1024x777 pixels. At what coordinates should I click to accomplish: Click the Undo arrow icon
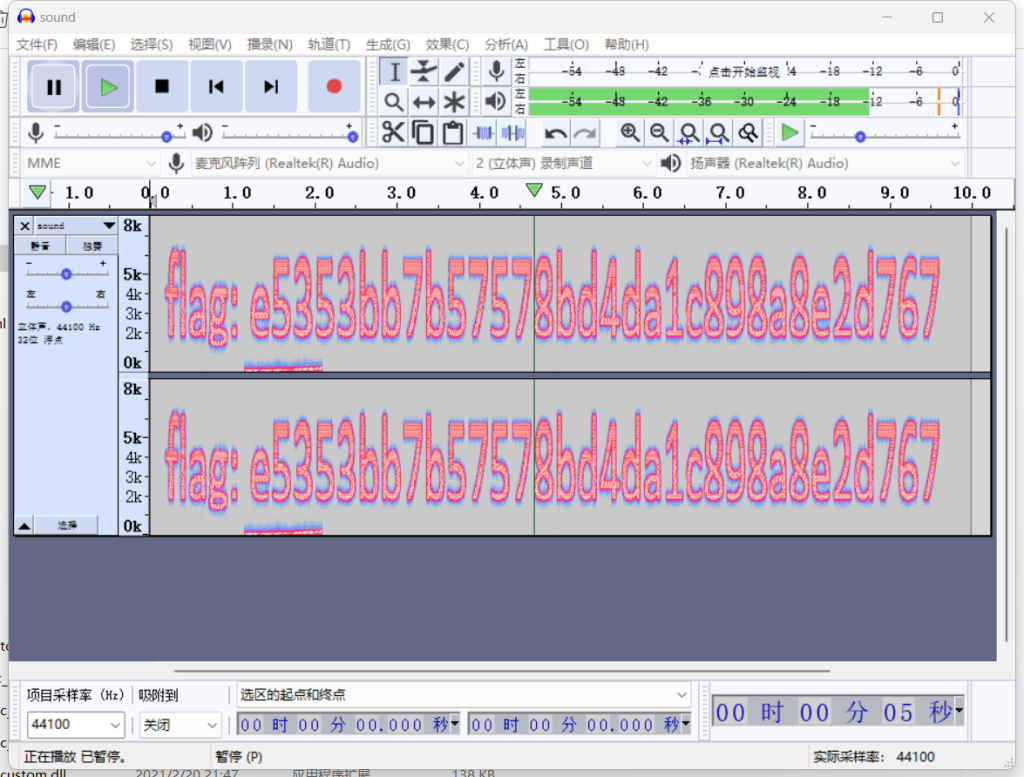(556, 133)
